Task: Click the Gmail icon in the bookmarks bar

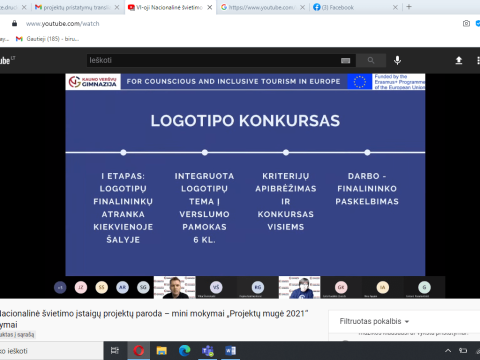Action: pyautogui.click(x=19, y=39)
